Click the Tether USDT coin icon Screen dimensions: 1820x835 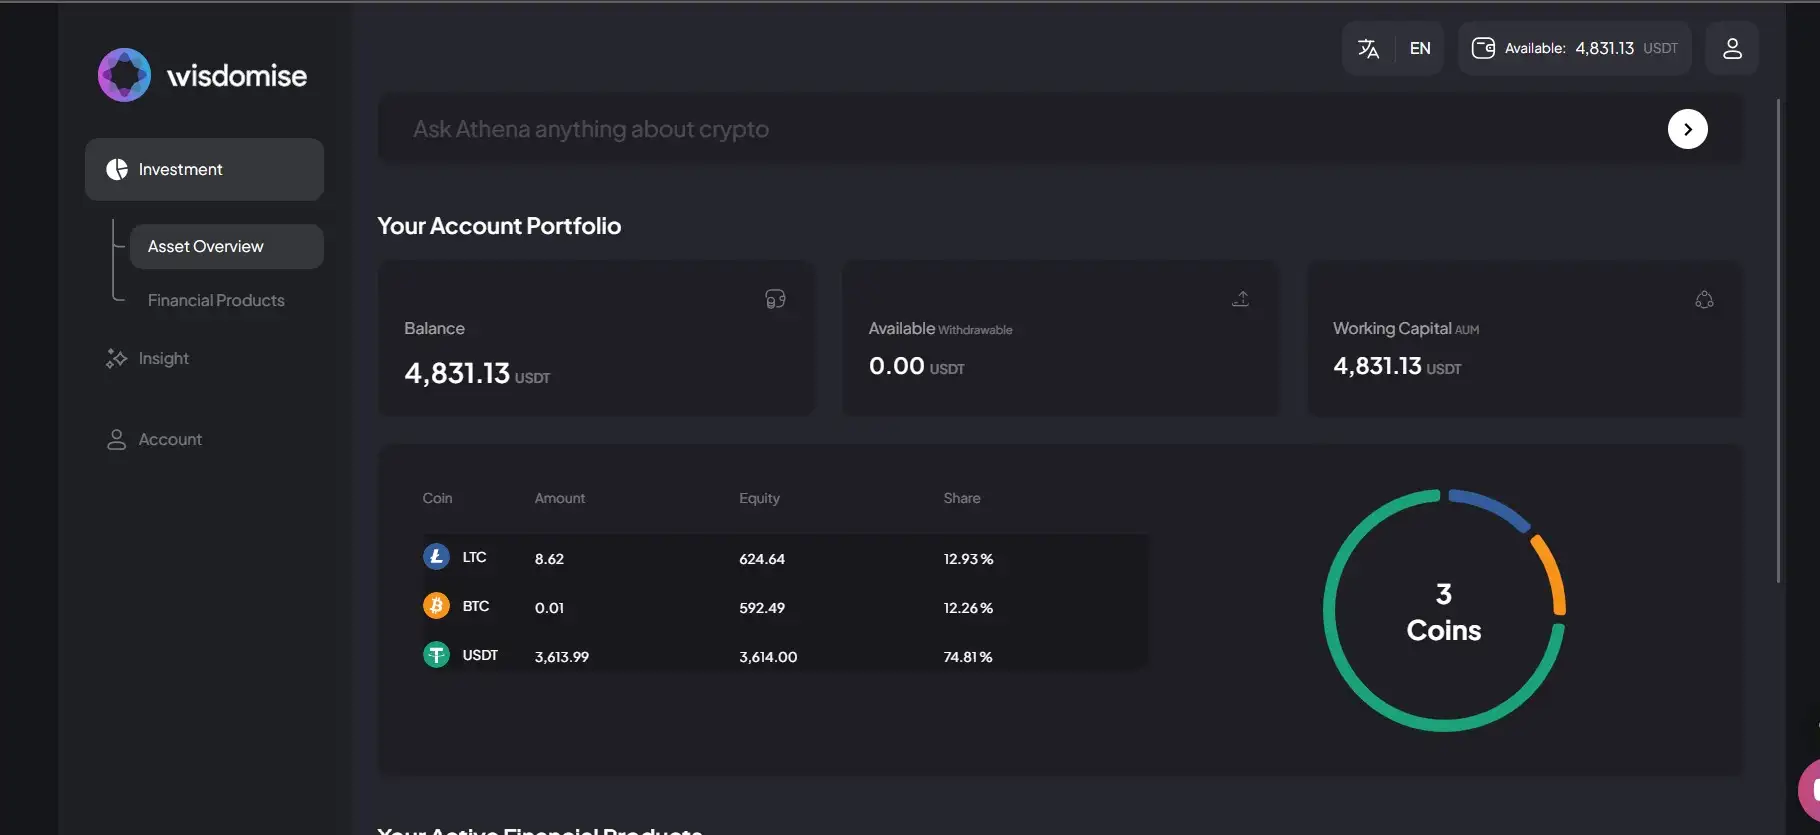point(436,655)
